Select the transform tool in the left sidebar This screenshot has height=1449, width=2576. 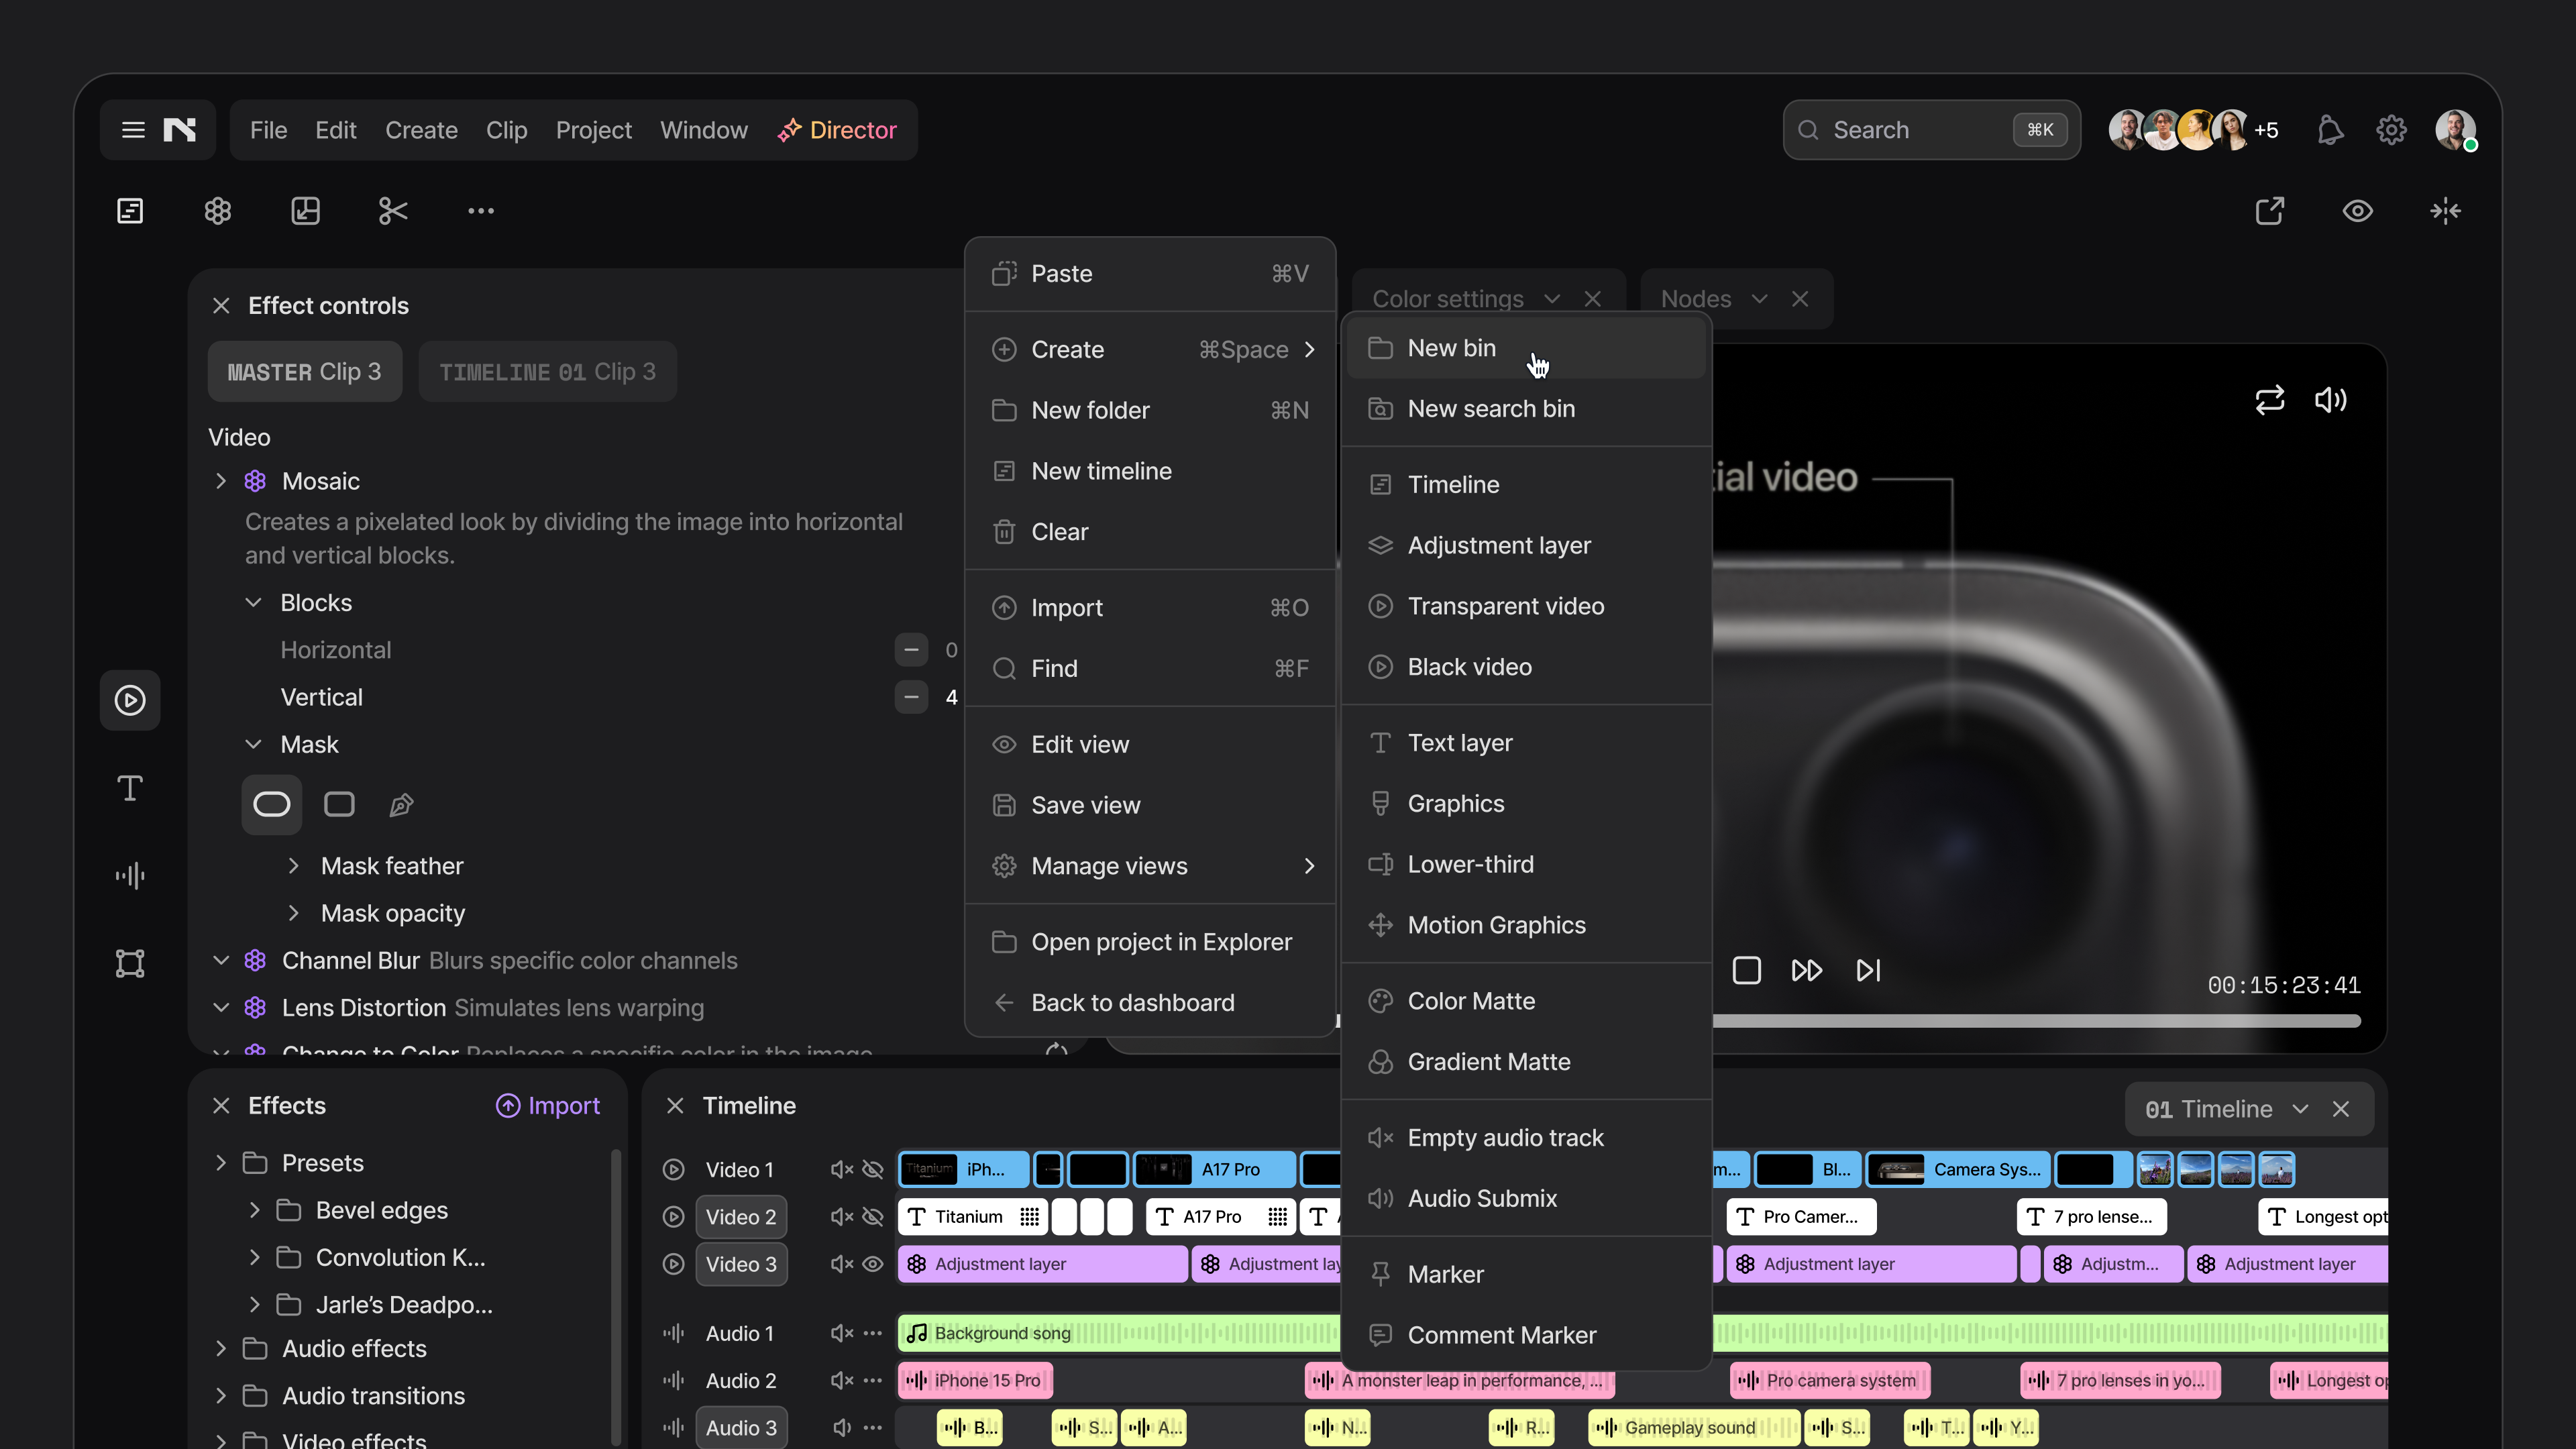[x=130, y=964]
